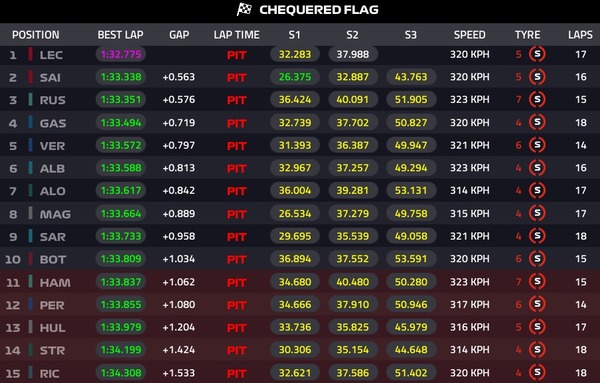
Task: Select the TYRE column header
Action: pos(527,35)
